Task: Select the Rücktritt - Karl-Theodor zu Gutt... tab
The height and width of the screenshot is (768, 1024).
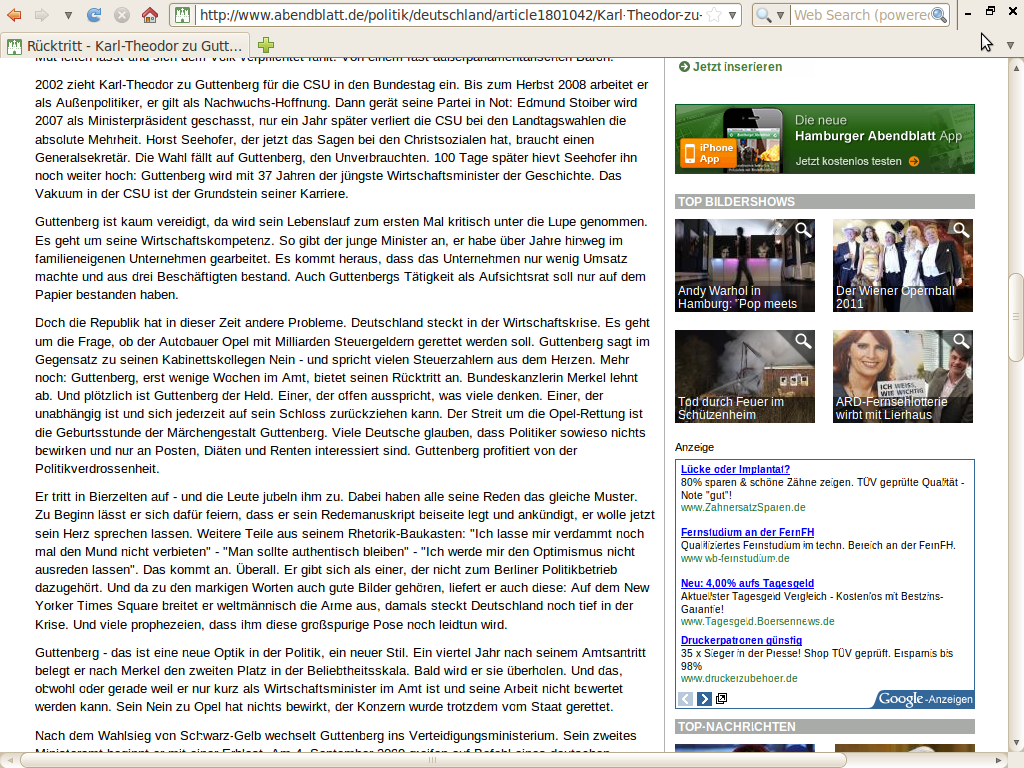Action: (x=125, y=46)
